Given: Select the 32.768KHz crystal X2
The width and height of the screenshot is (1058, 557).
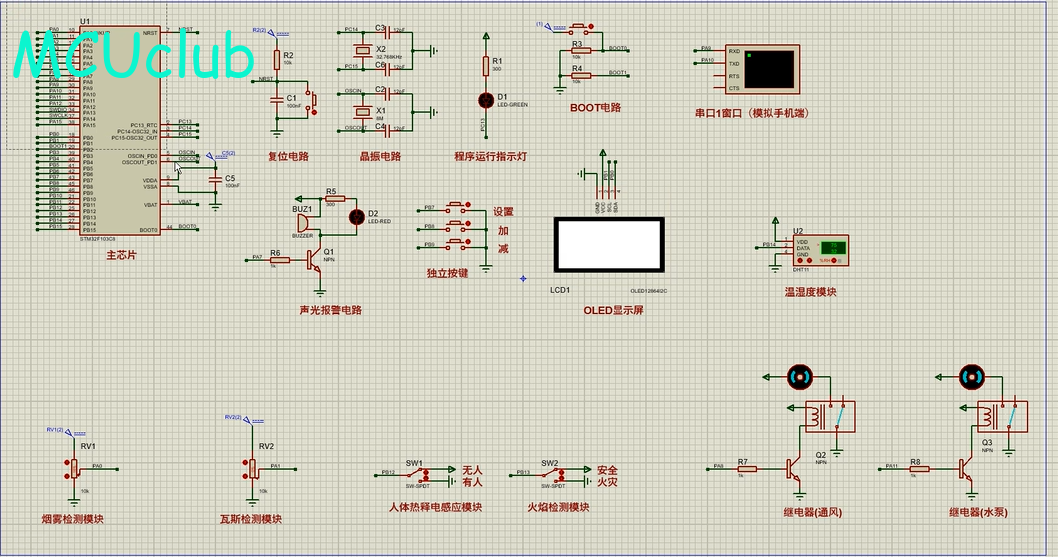Looking at the screenshot, I should [363, 50].
